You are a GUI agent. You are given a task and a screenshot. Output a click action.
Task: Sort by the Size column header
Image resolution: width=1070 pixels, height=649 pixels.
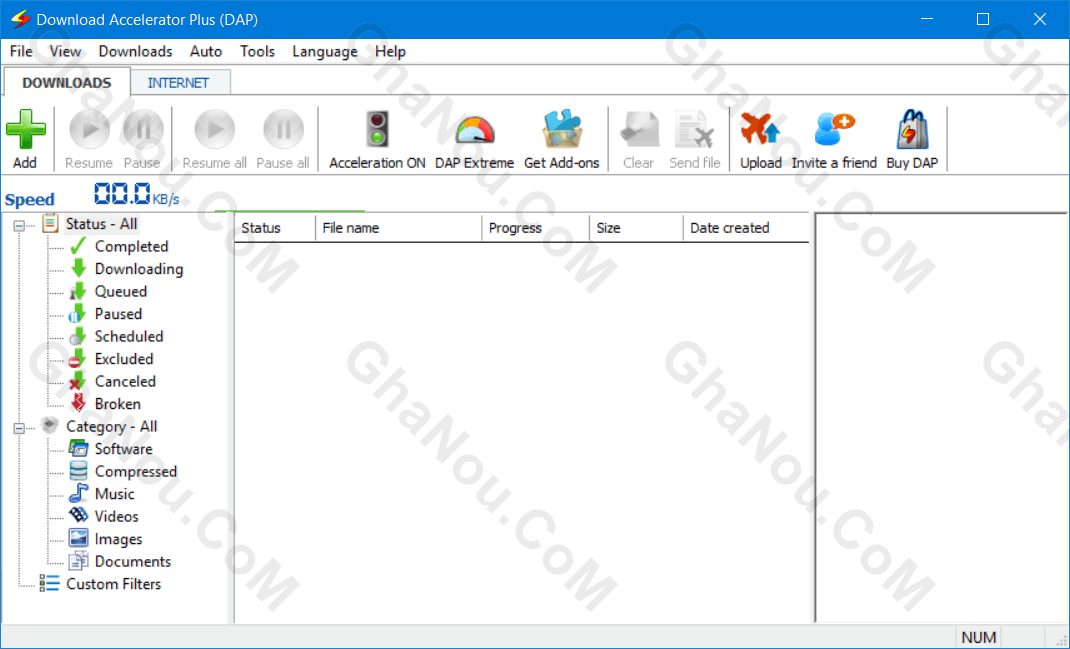pyautogui.click(x=636, y=228)
